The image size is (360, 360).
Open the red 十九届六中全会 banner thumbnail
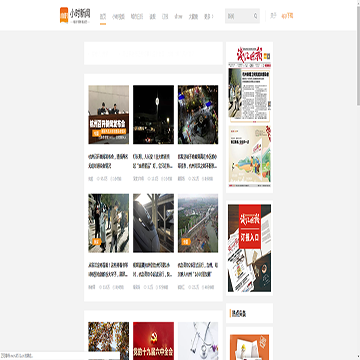point(153,341)
